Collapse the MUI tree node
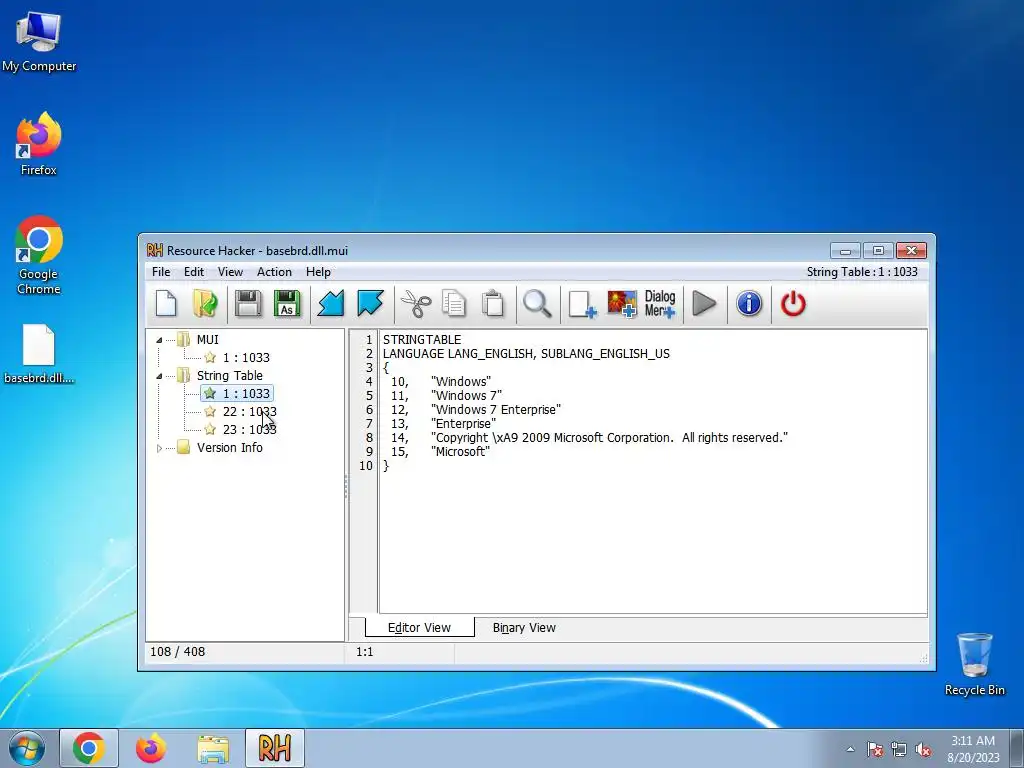 tap(159, 340)
